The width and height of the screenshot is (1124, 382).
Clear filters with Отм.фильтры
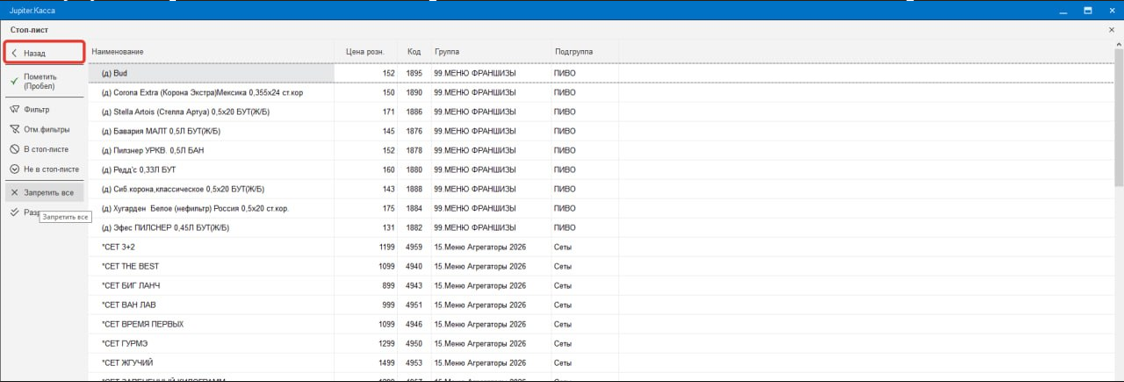[x=44, y=130]
